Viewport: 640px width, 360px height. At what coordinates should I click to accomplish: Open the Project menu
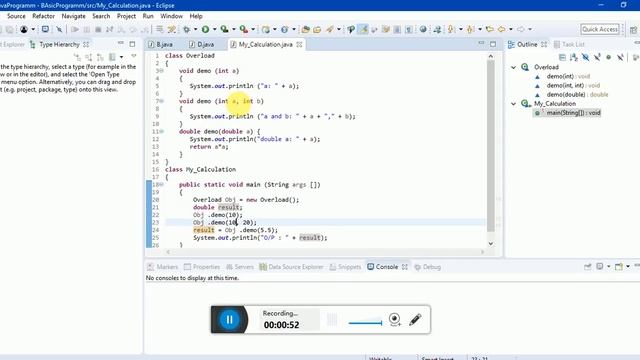[126, 16]
